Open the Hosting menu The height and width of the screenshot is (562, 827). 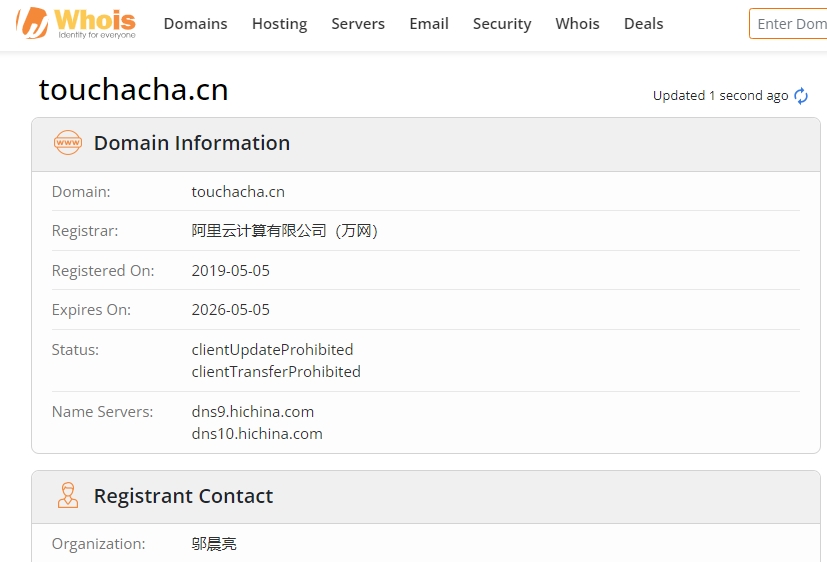pos(279,24)
